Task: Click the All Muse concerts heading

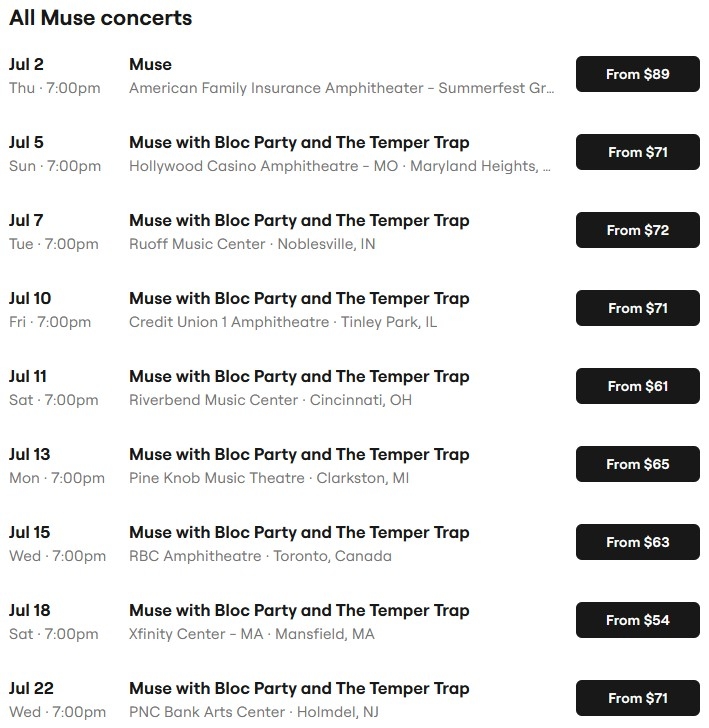Action: click(100, 18)
